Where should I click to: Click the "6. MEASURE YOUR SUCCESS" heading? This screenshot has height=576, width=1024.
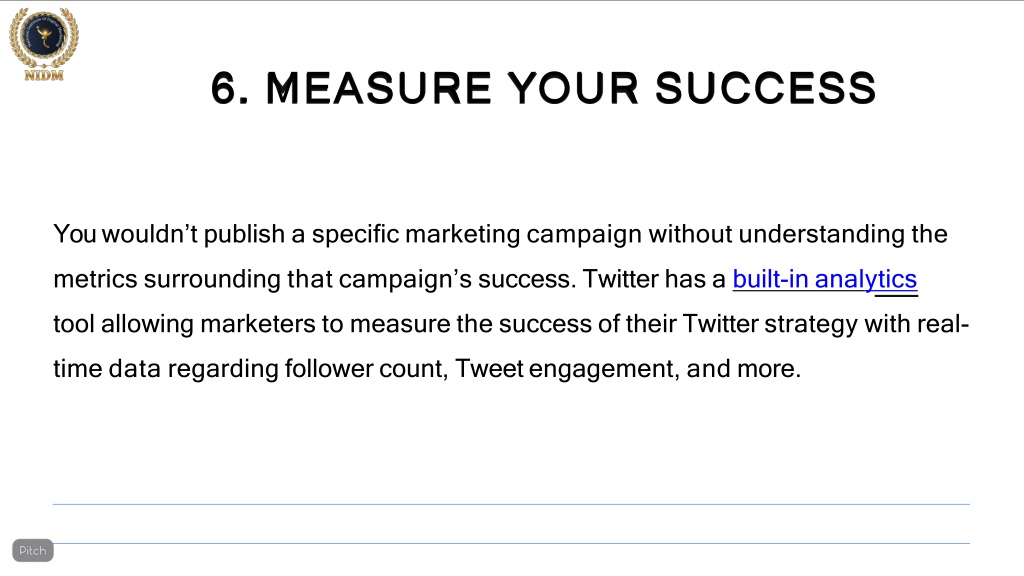543,88
